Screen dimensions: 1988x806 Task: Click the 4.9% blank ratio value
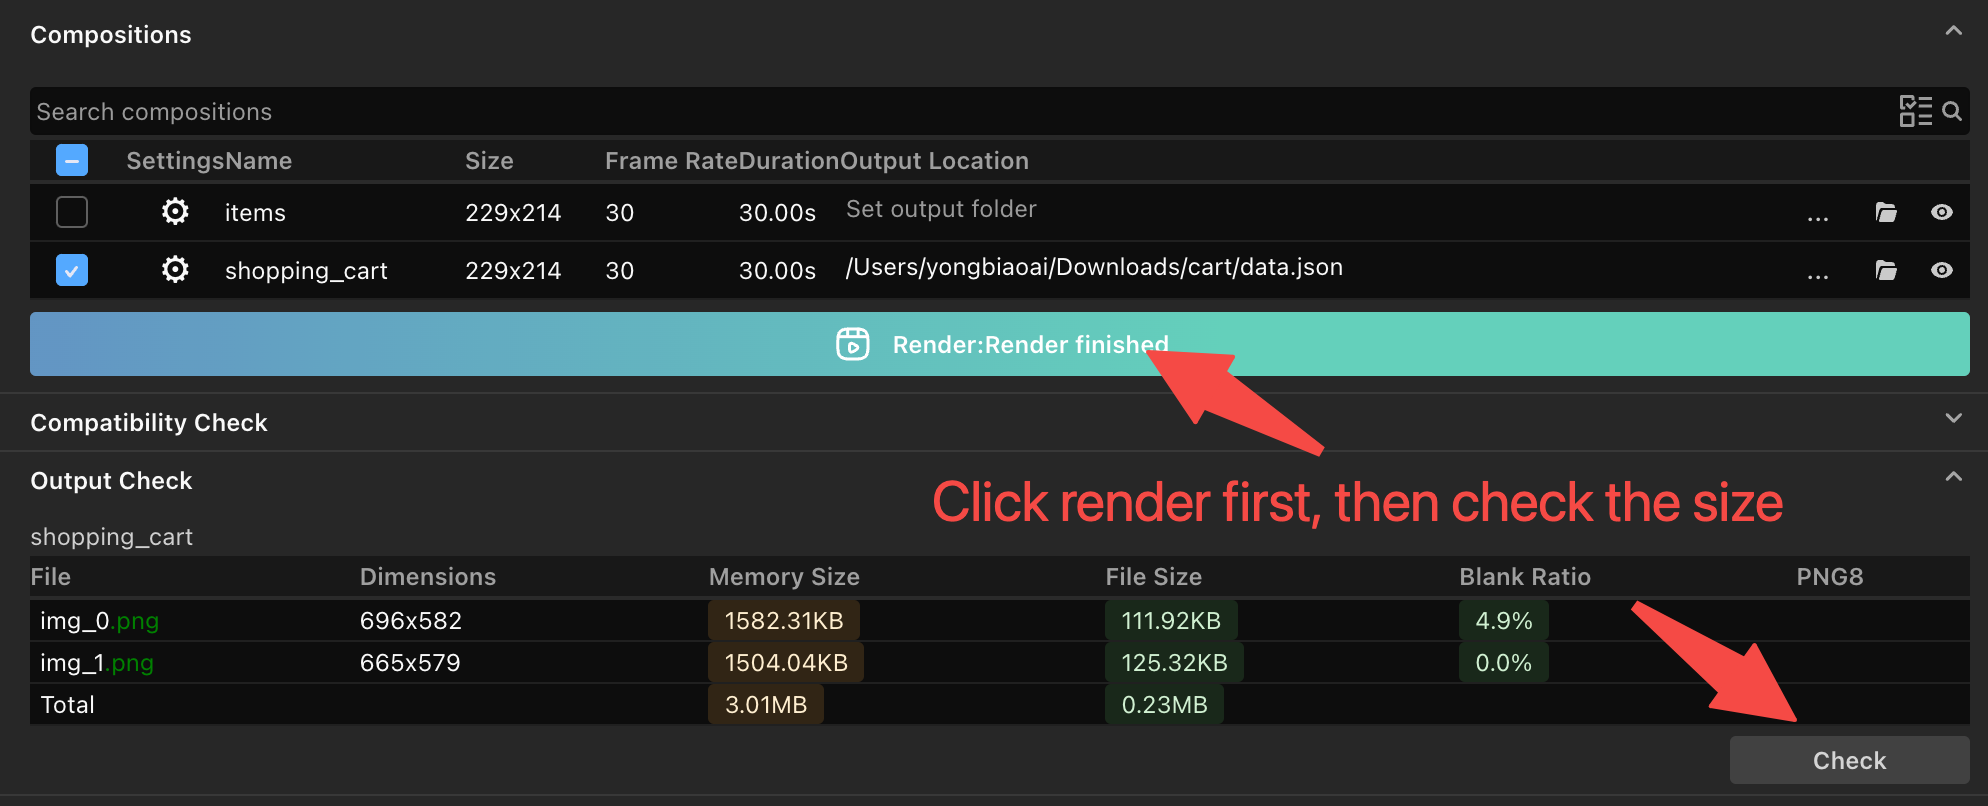[x=1504, y=621]
